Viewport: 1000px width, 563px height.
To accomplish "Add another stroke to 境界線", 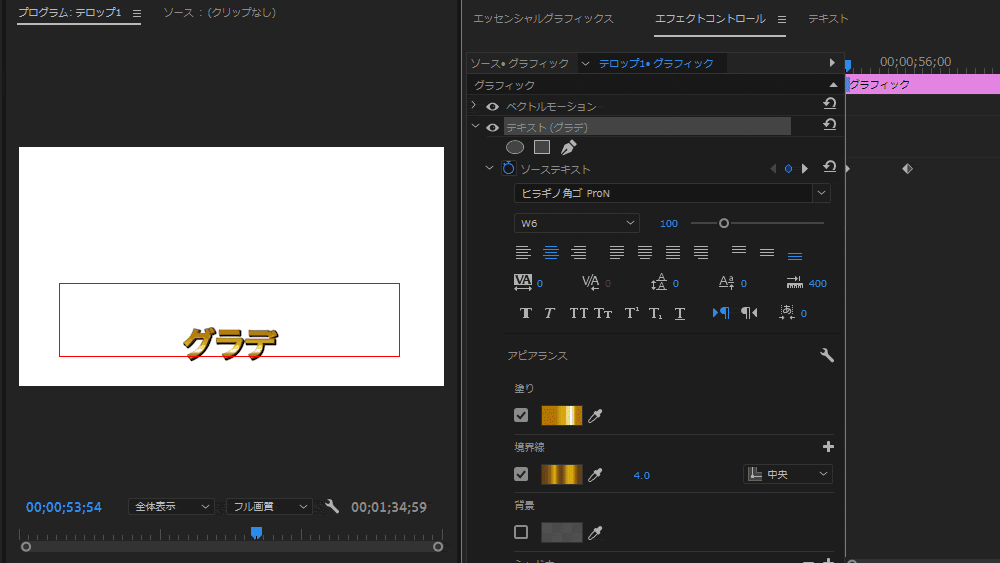I will (828, 447).
